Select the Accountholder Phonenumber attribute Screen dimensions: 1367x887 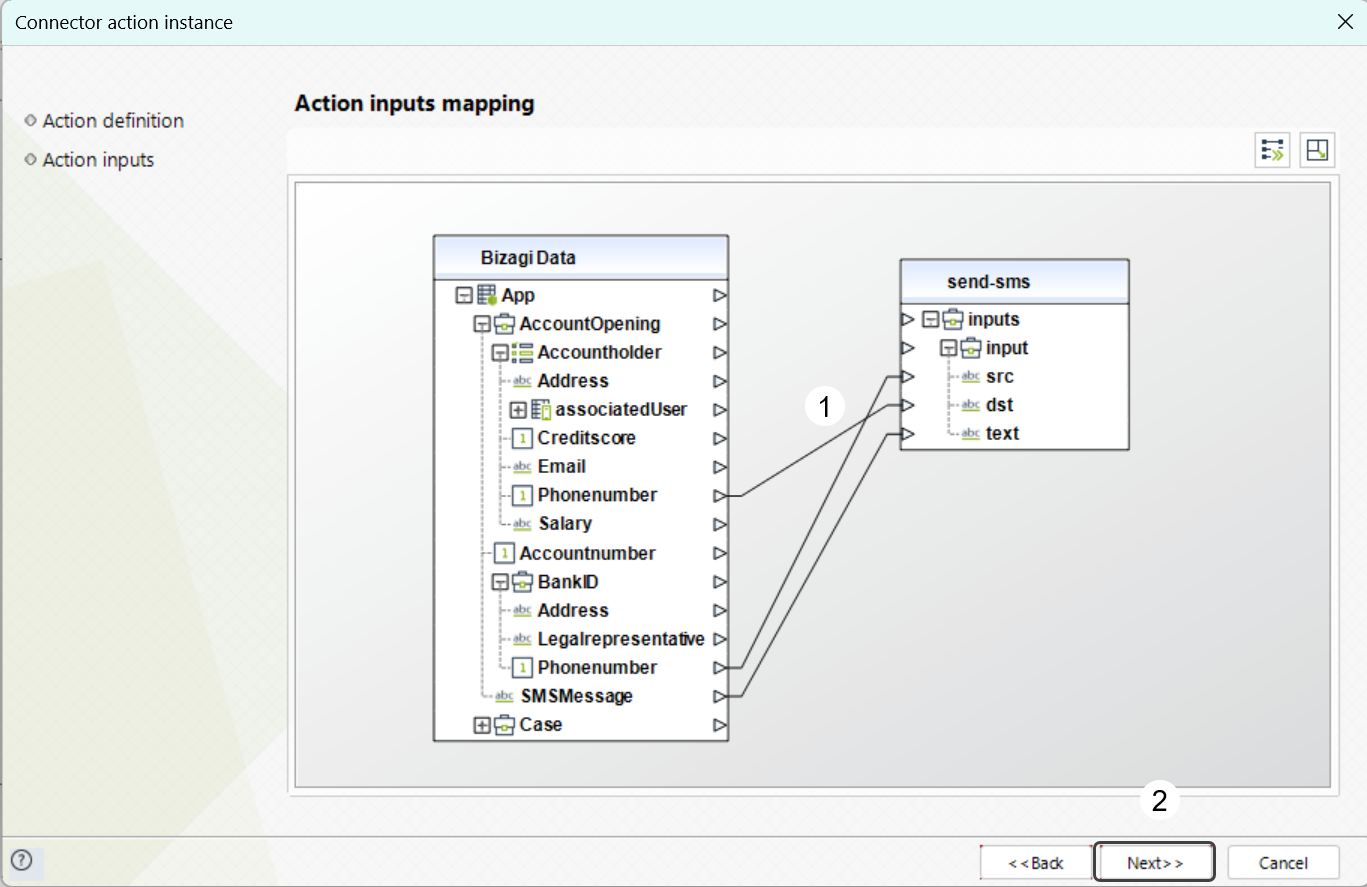click(597, 495)
